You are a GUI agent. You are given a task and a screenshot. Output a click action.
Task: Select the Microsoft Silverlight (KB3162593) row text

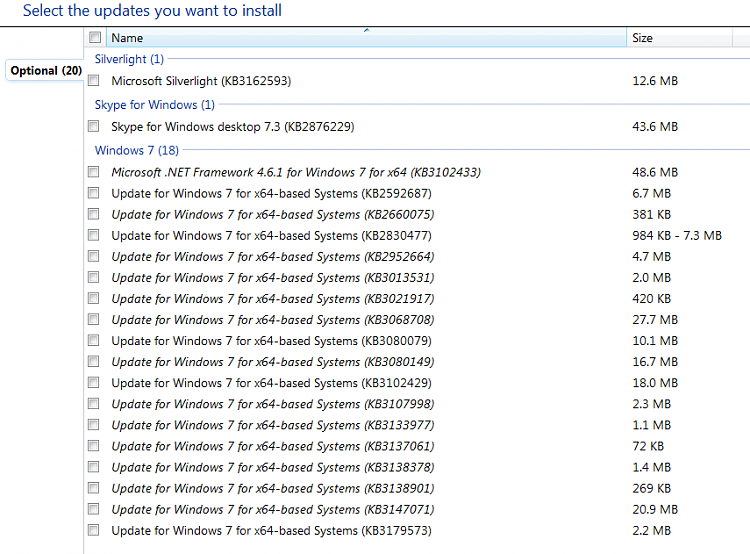point(201,81)
